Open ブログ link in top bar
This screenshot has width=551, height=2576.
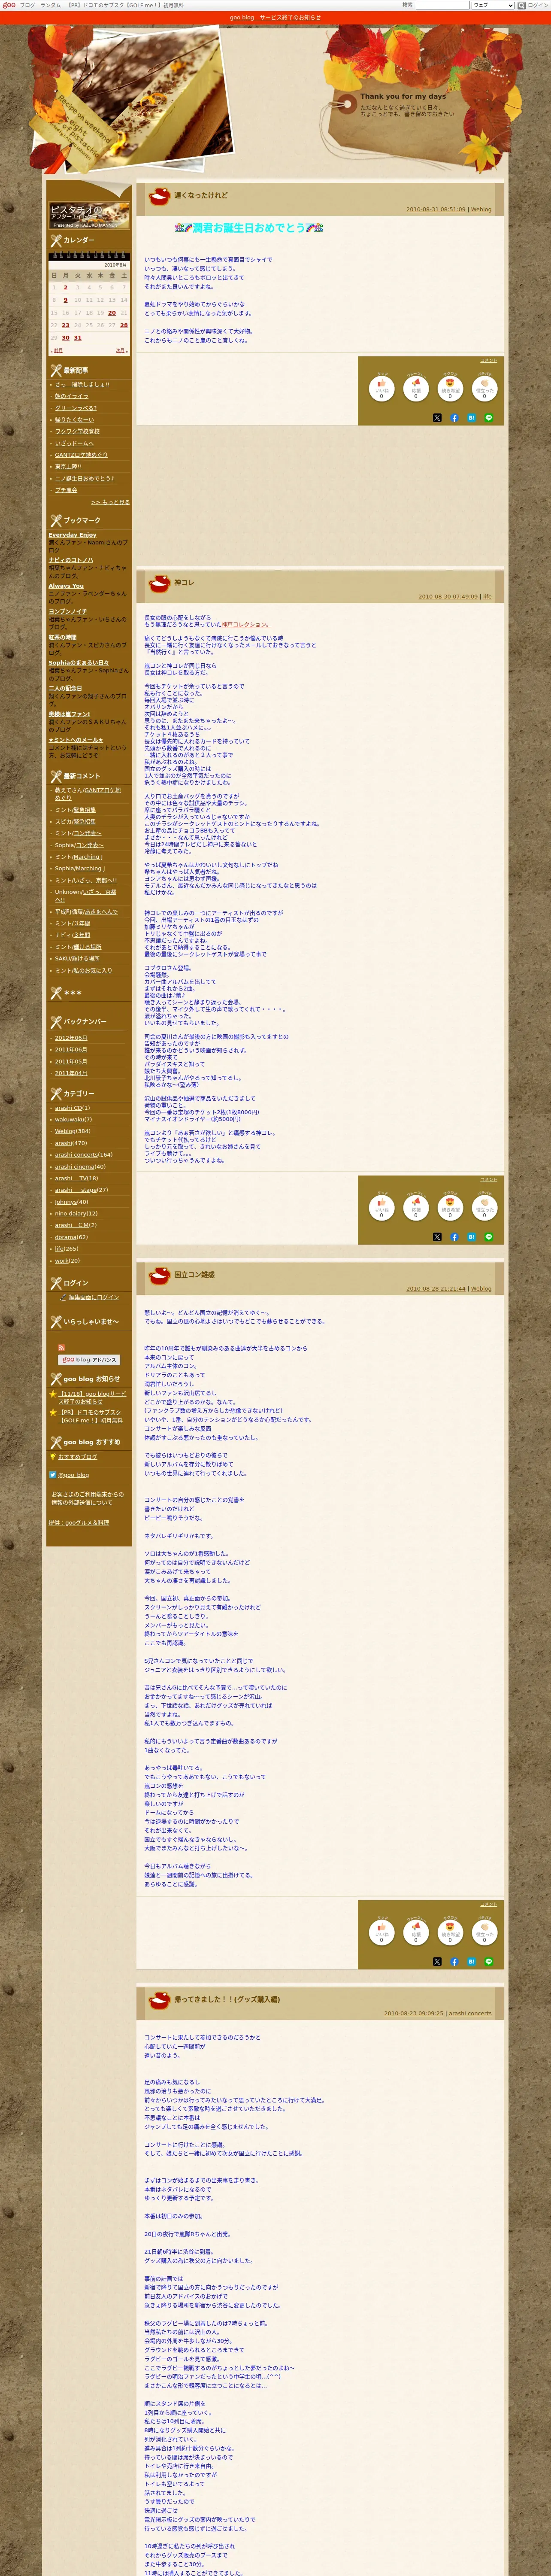pyautogui.click(x=27, y=5)
